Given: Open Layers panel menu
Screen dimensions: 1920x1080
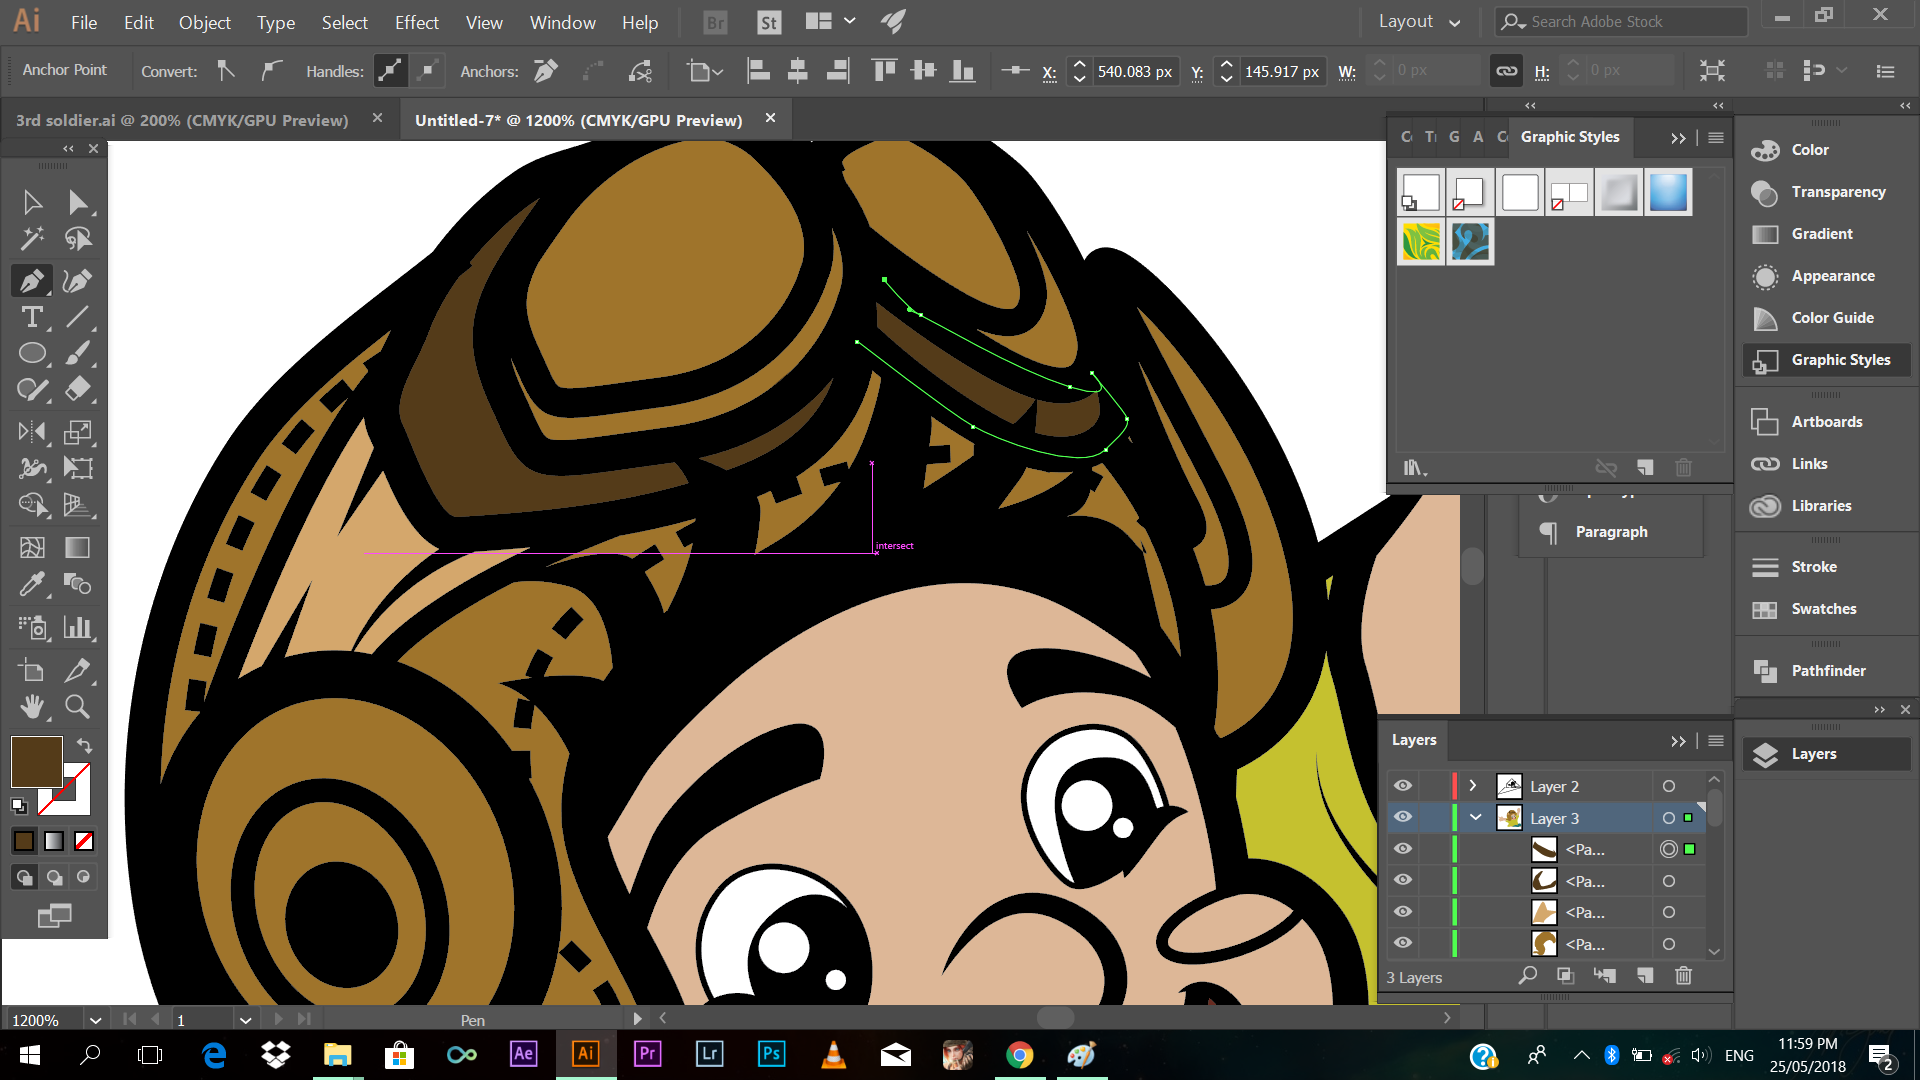Looking at the screenshot, I should coord(1716,741).
